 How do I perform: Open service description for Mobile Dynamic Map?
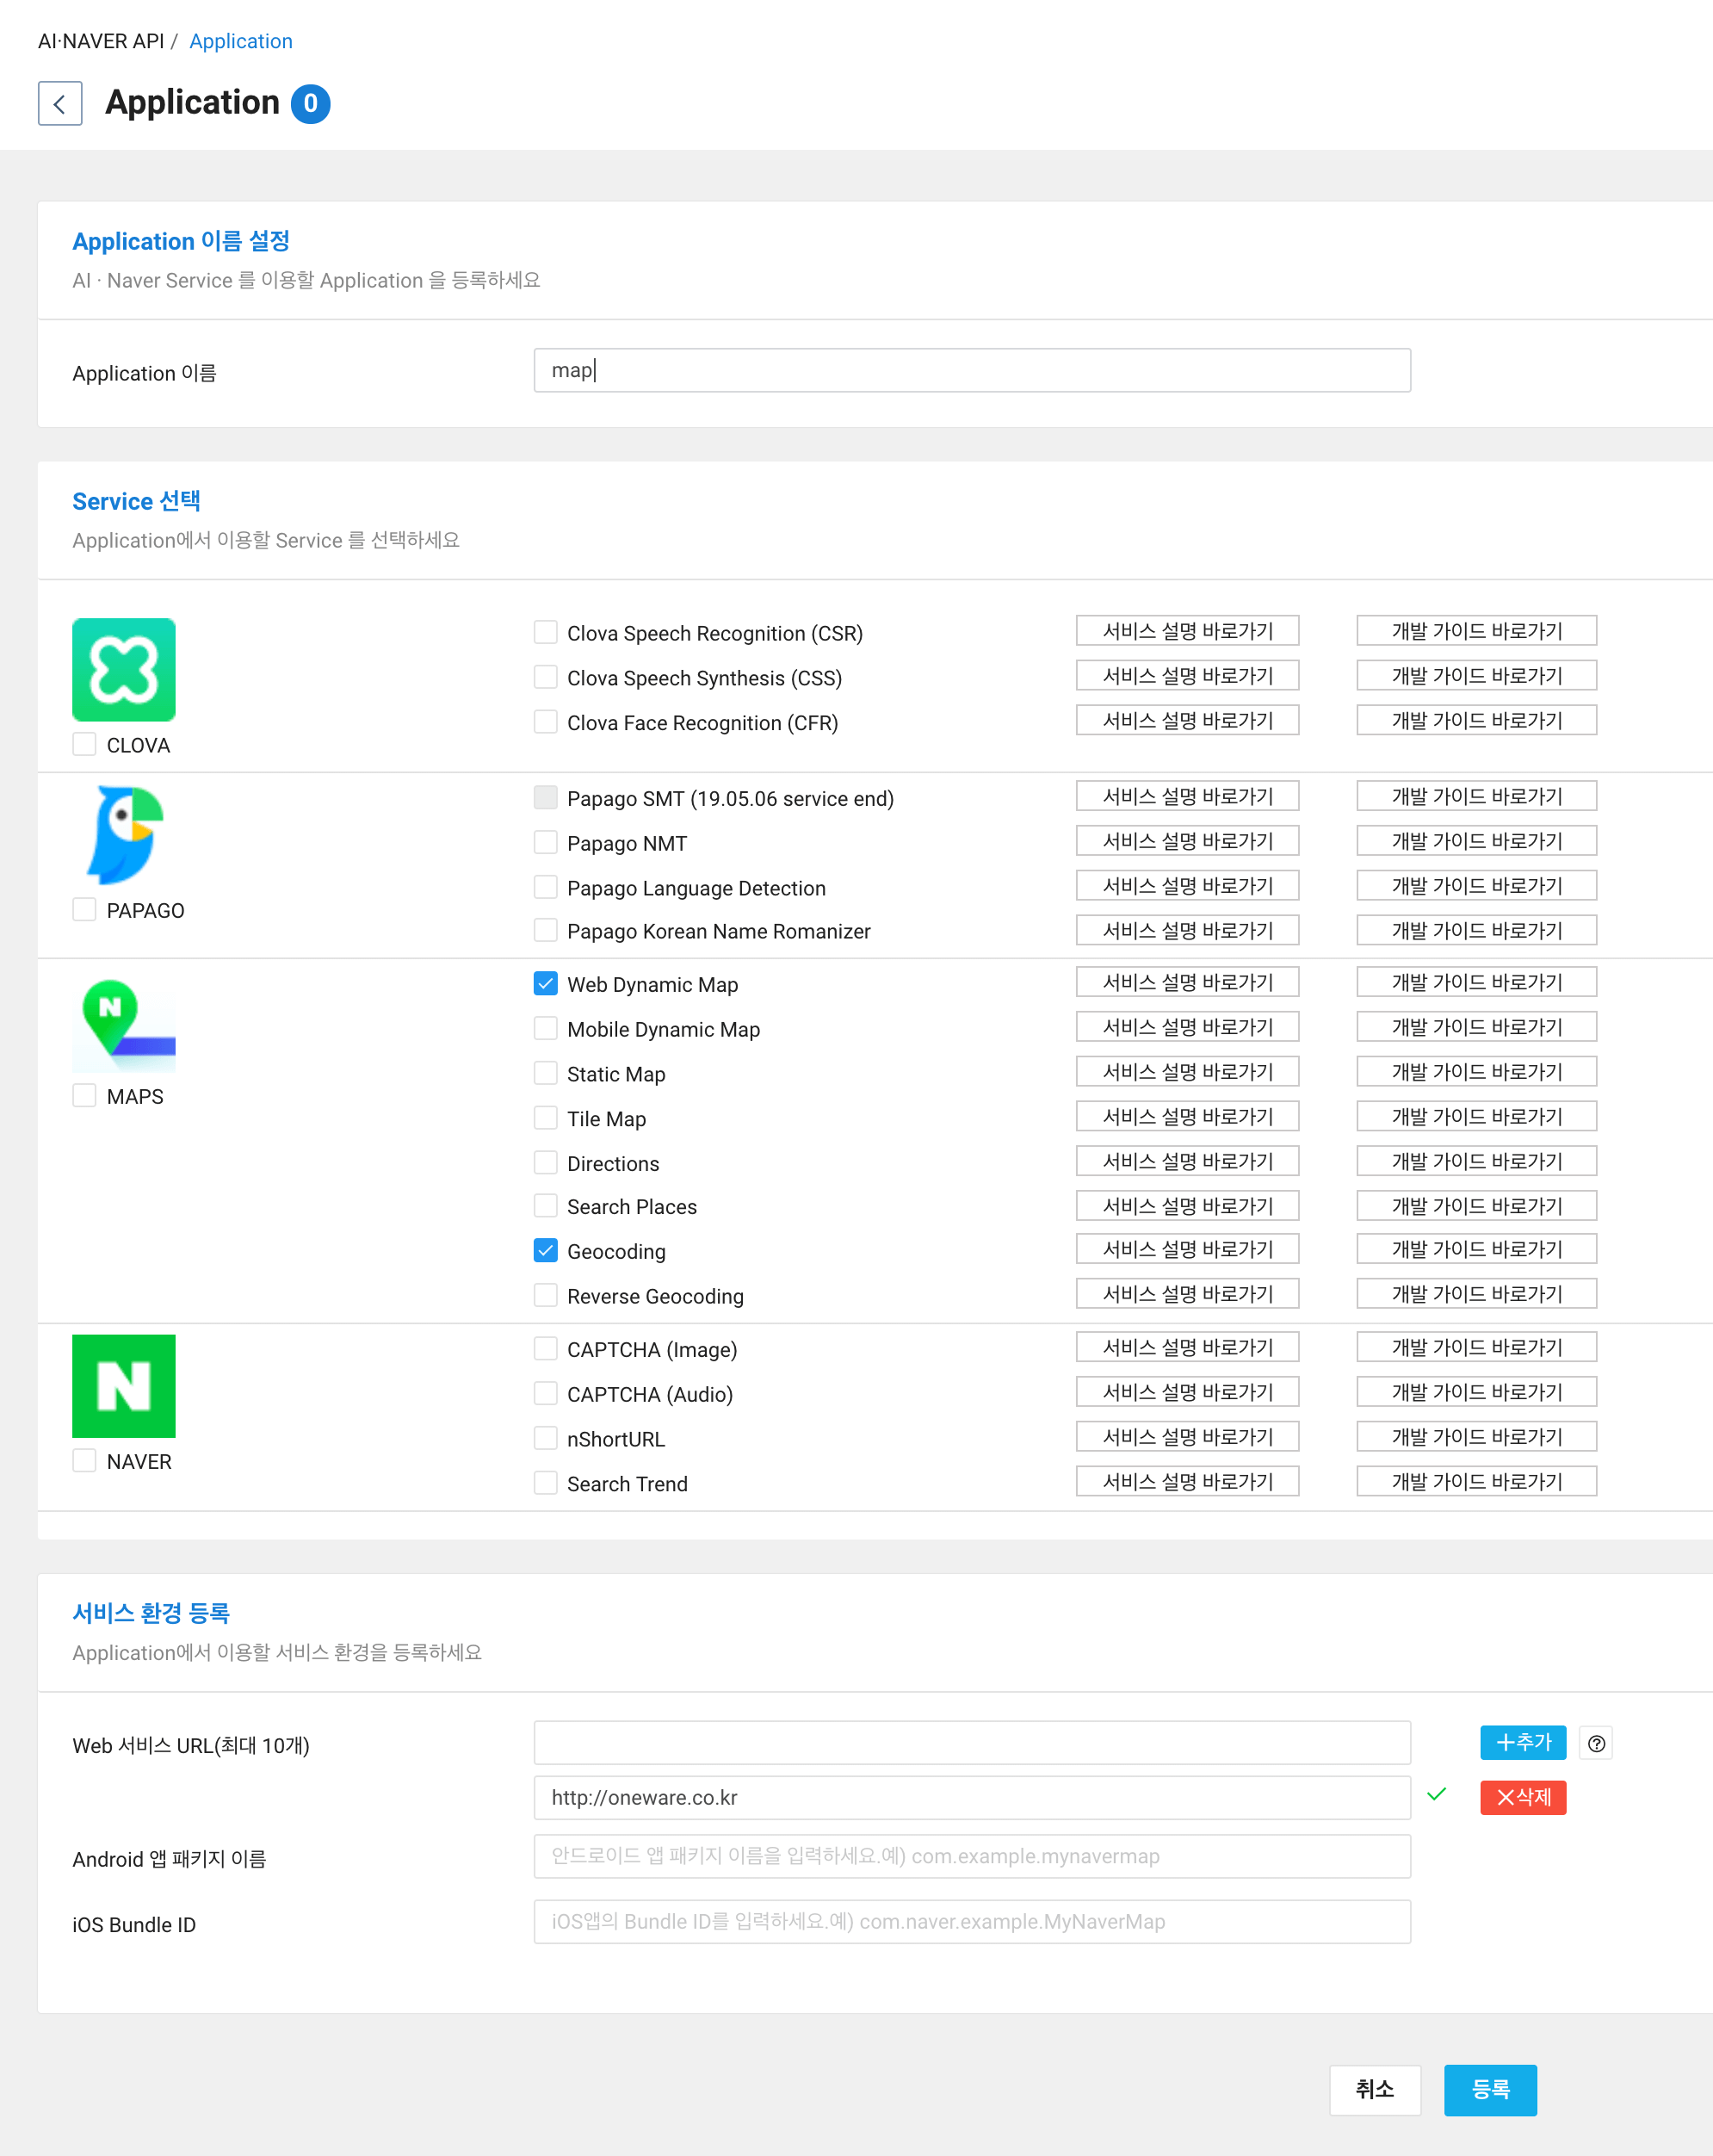[x=1187, y=1027]
